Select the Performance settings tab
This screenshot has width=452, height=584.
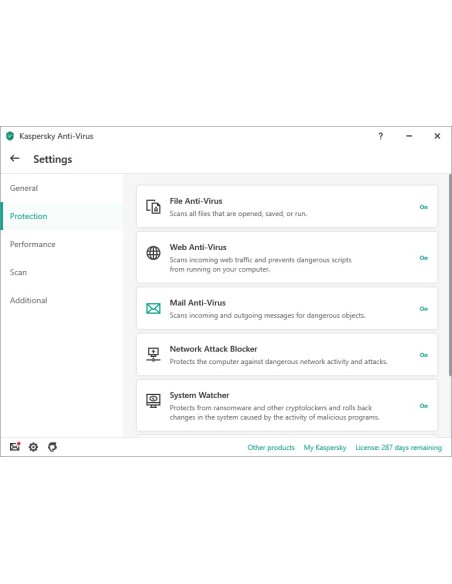pyautogui.click(x=62, y=244)
